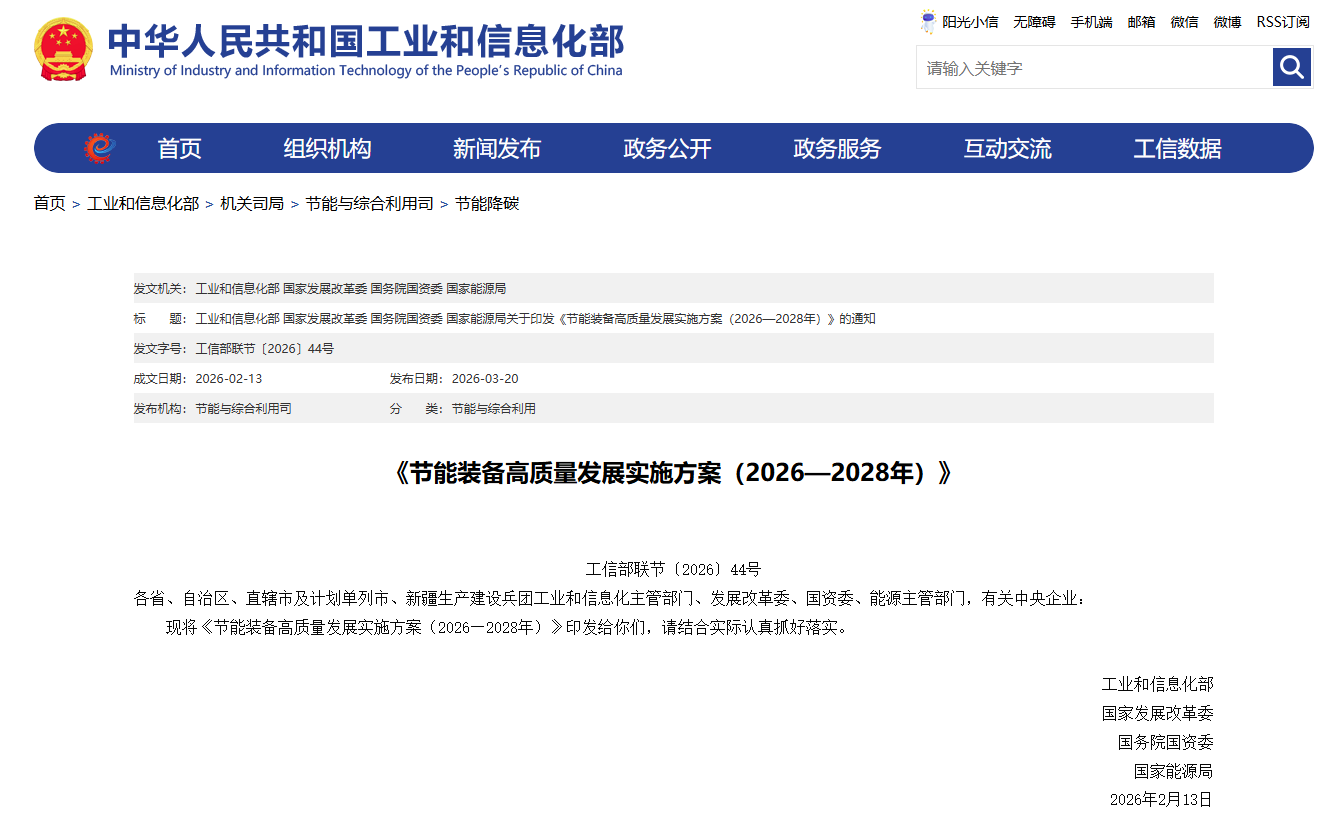This screenshot has height=820, width=1334.
Task: Go to 机关司局 via breadcrumb
Action: click(x=252, y=204)
